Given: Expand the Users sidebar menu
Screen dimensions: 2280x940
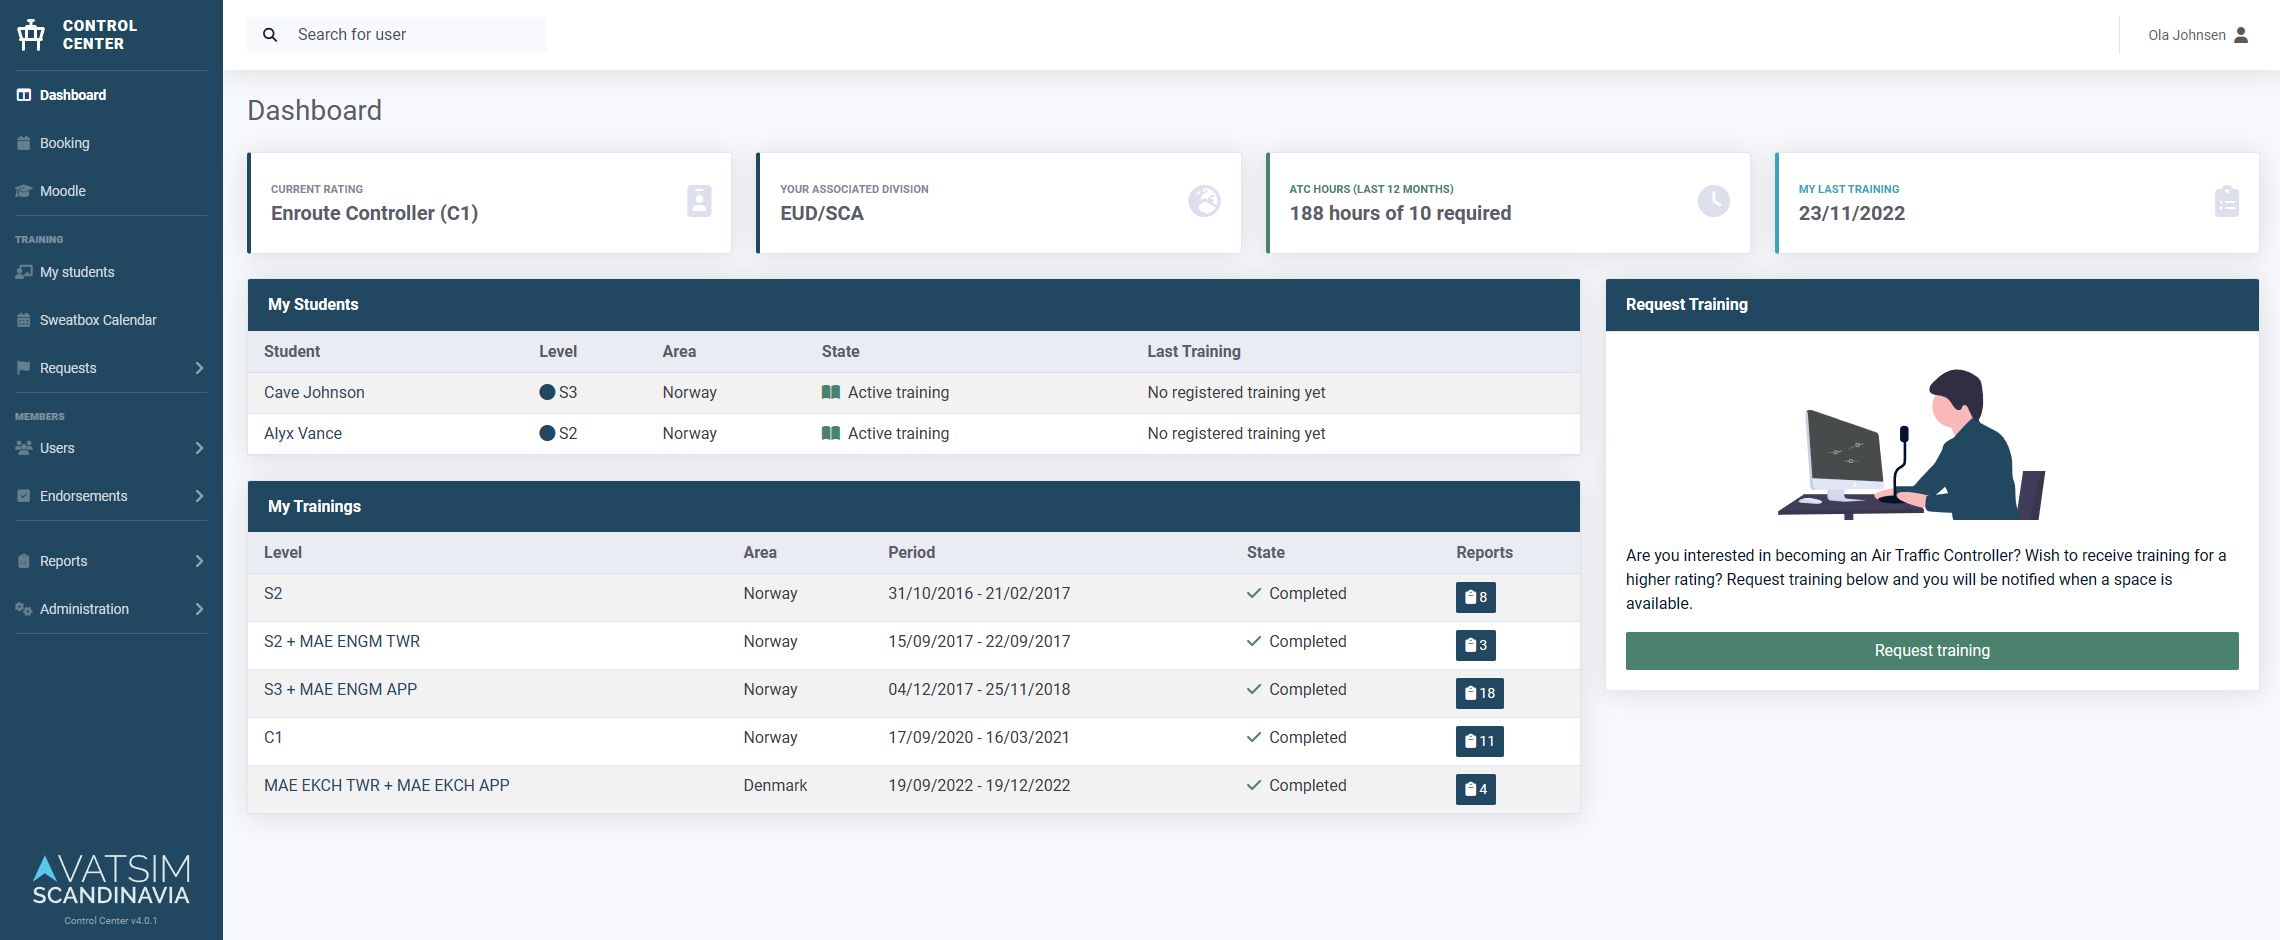Looking at the screenshot, I should tap(57, 448).
